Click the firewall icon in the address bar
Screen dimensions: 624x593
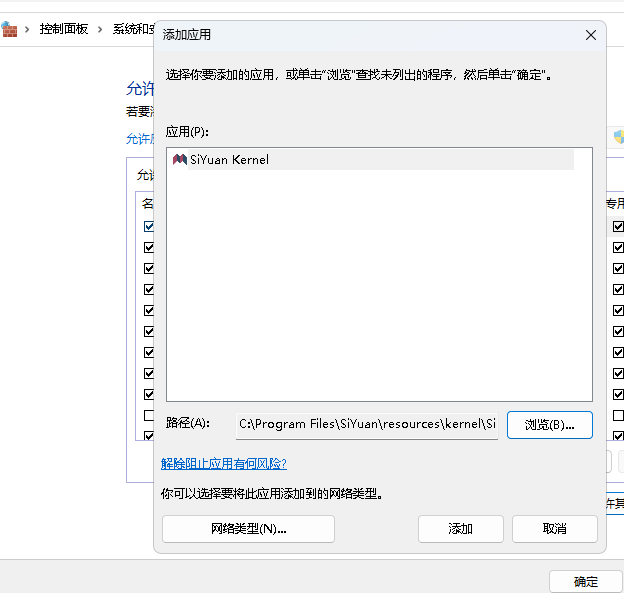(9, 29)
